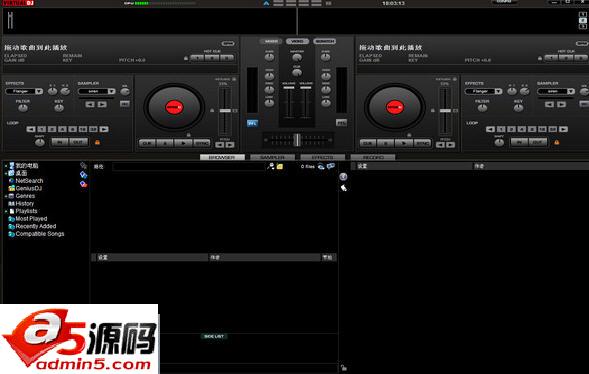Viewport: 589px width, 374px height.
Task: Open History in the folder tree
Action: tap(24, 204)
